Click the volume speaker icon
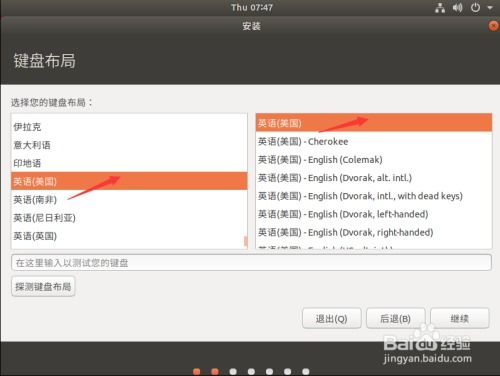This screenshot has width=500, height=376. [x=457, y=8]
